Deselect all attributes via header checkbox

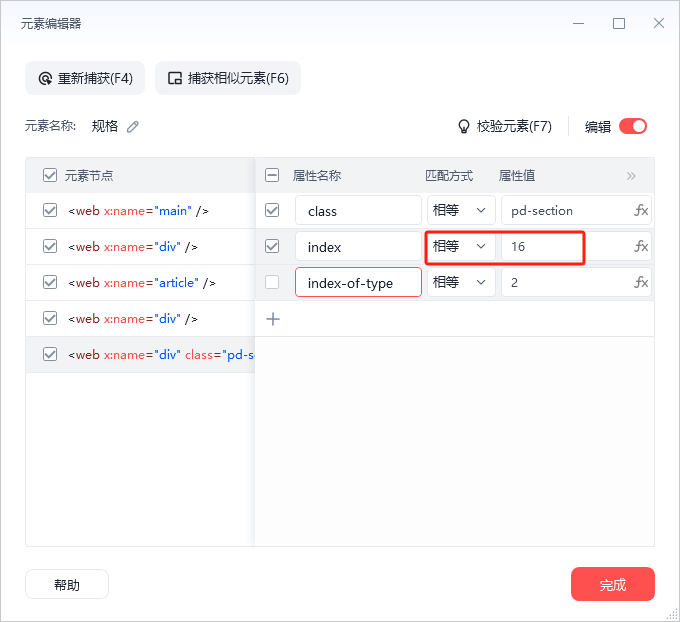[x=272, y=176]
